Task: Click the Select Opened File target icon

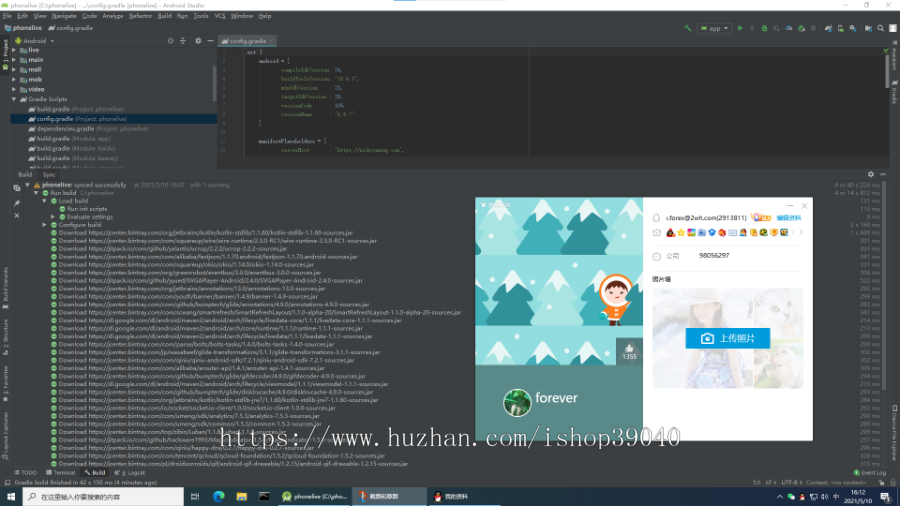Action: (x=170, y=41)
